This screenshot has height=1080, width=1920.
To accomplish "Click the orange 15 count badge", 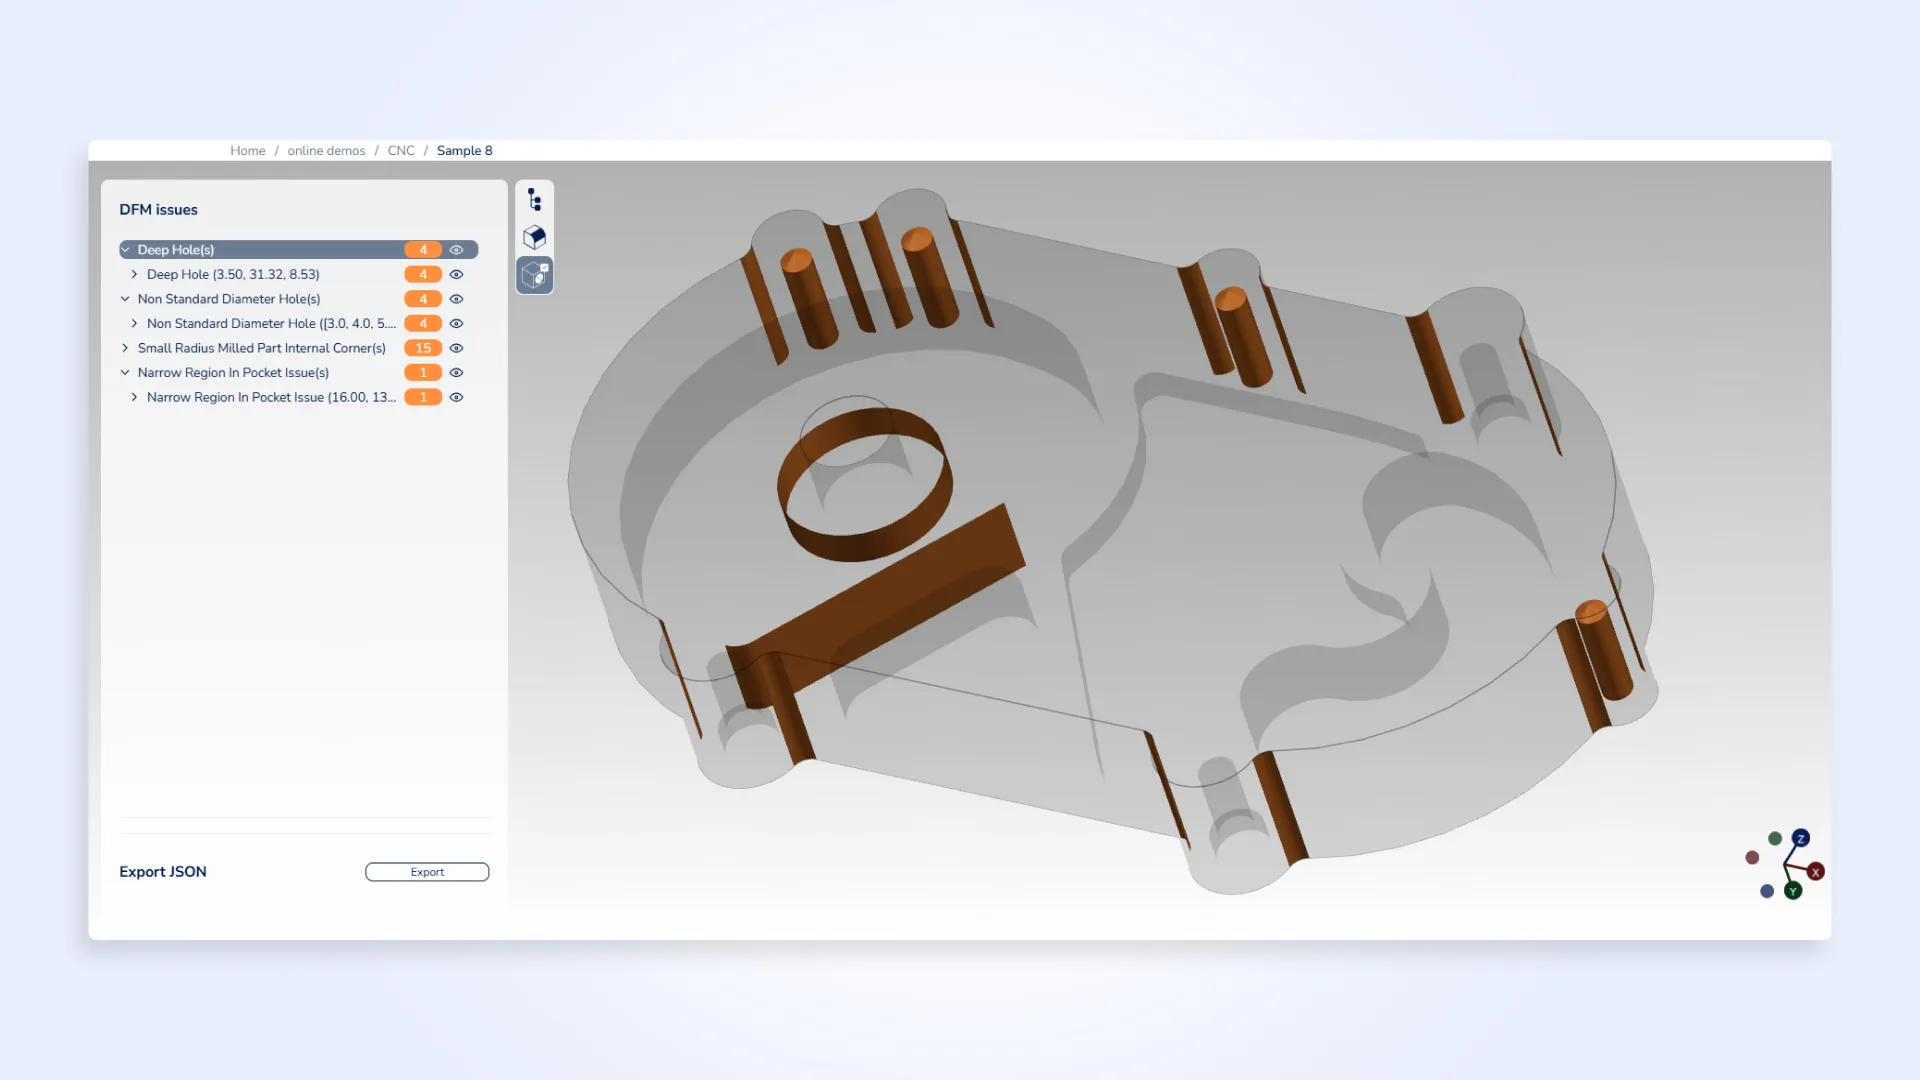I will 422,348.
